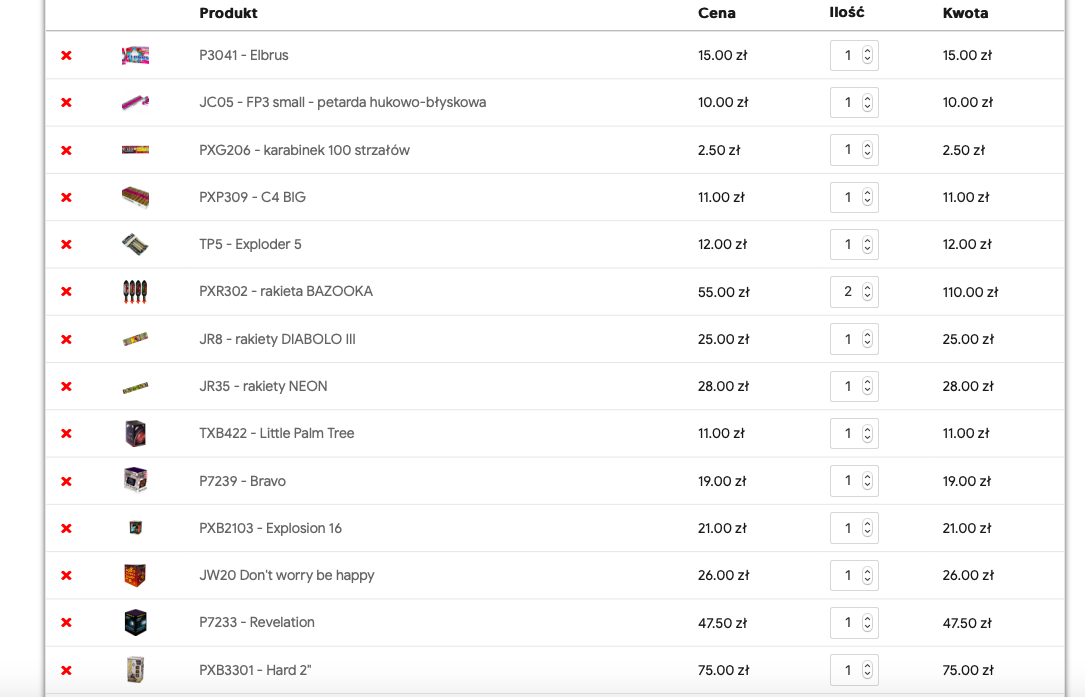Delete PXB3301 - Hard 2" row
Screen dimensions: 1085x697
pos(66,670)
